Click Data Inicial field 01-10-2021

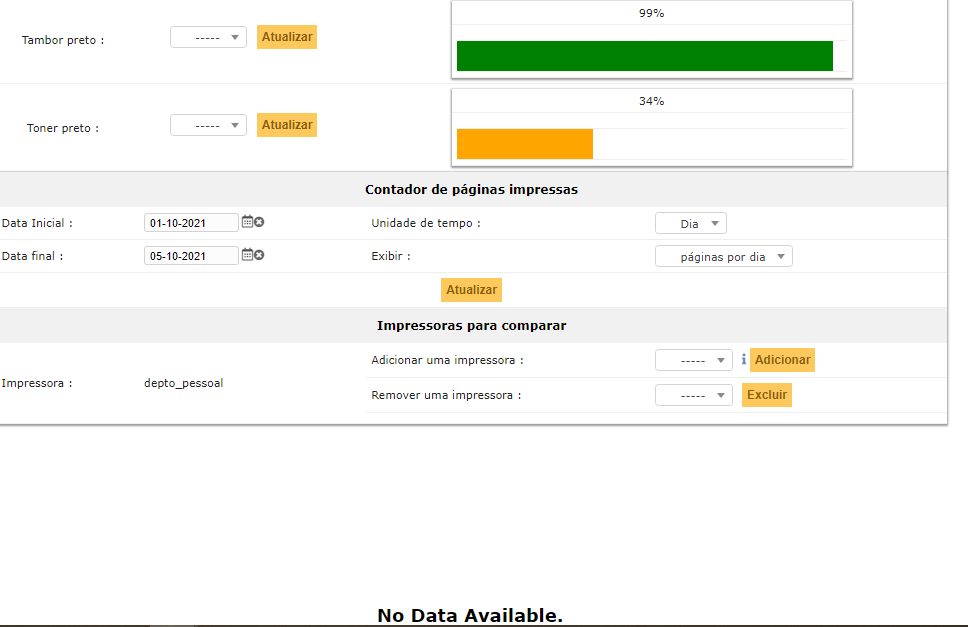(x=191, y=223)
